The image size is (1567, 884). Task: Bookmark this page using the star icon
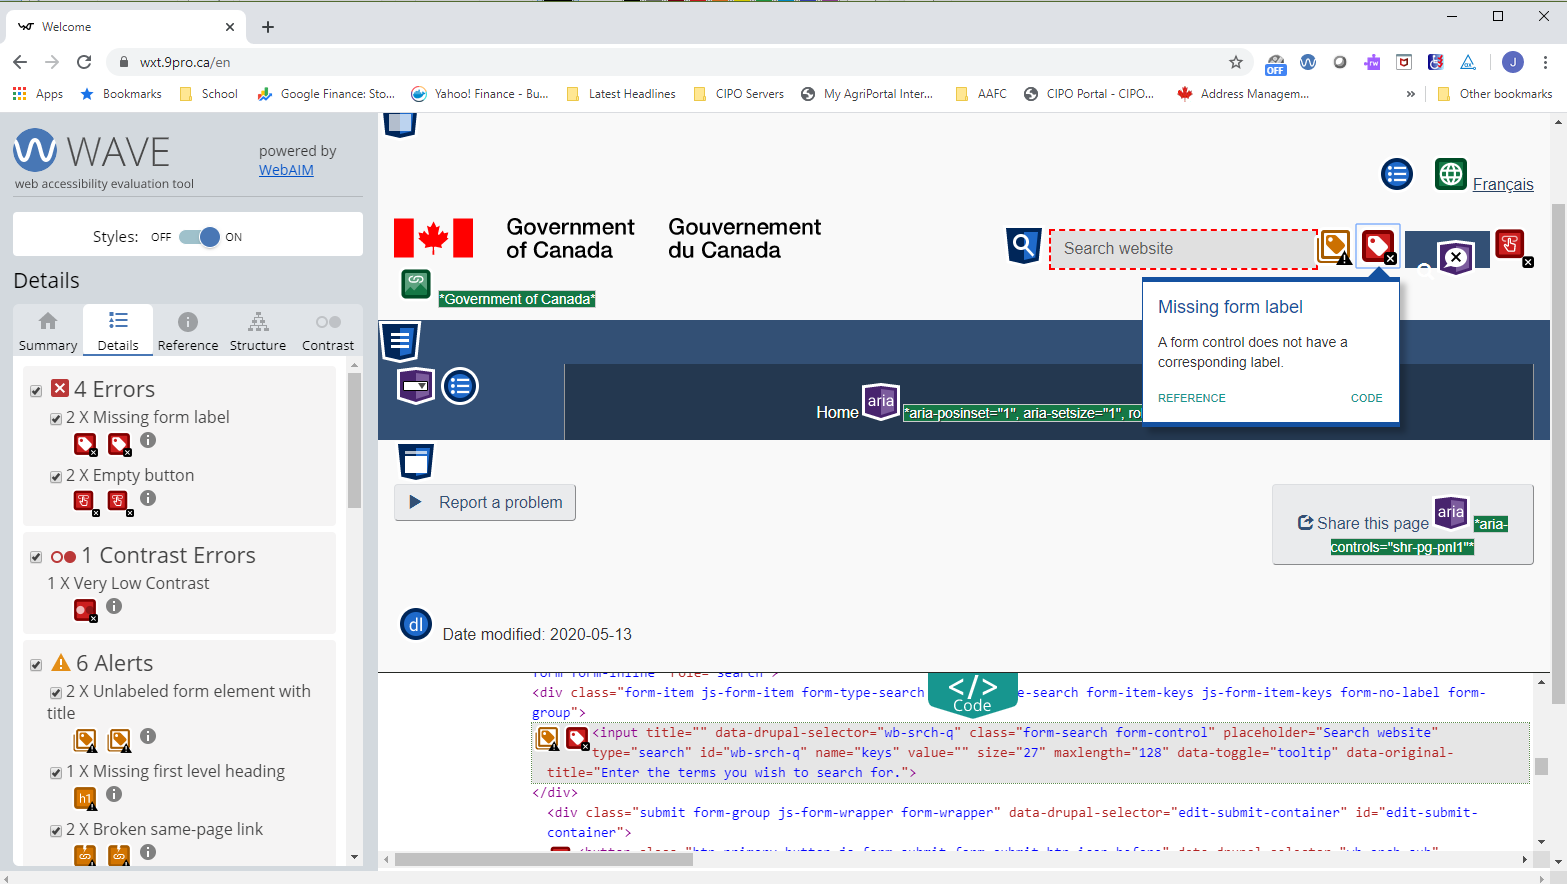coord(1236,62)
